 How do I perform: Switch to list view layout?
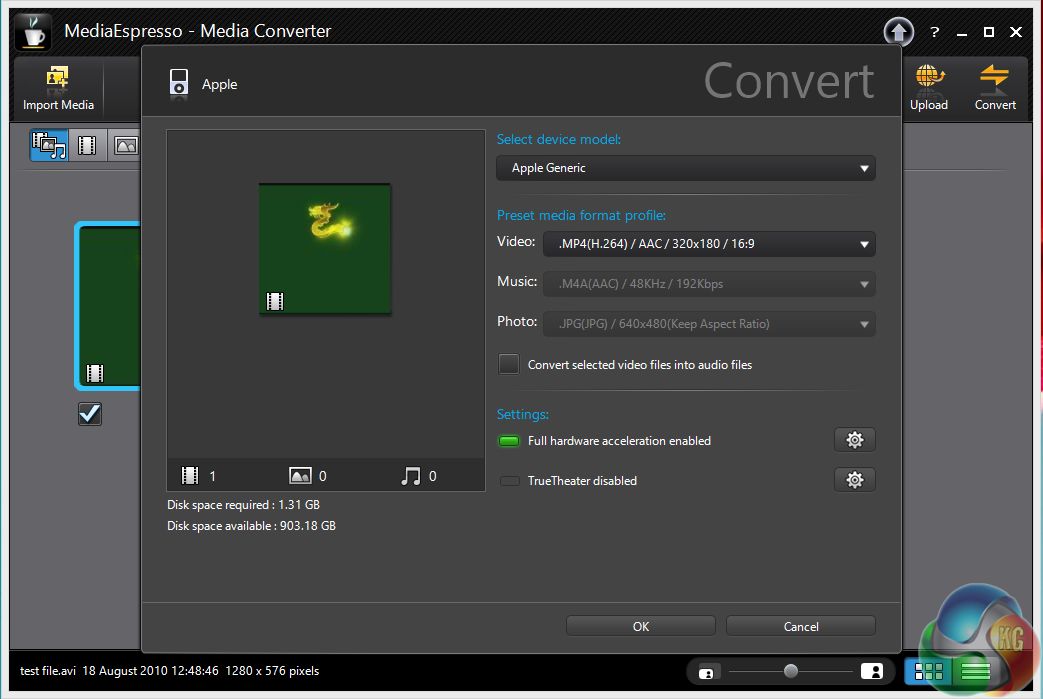976,671
